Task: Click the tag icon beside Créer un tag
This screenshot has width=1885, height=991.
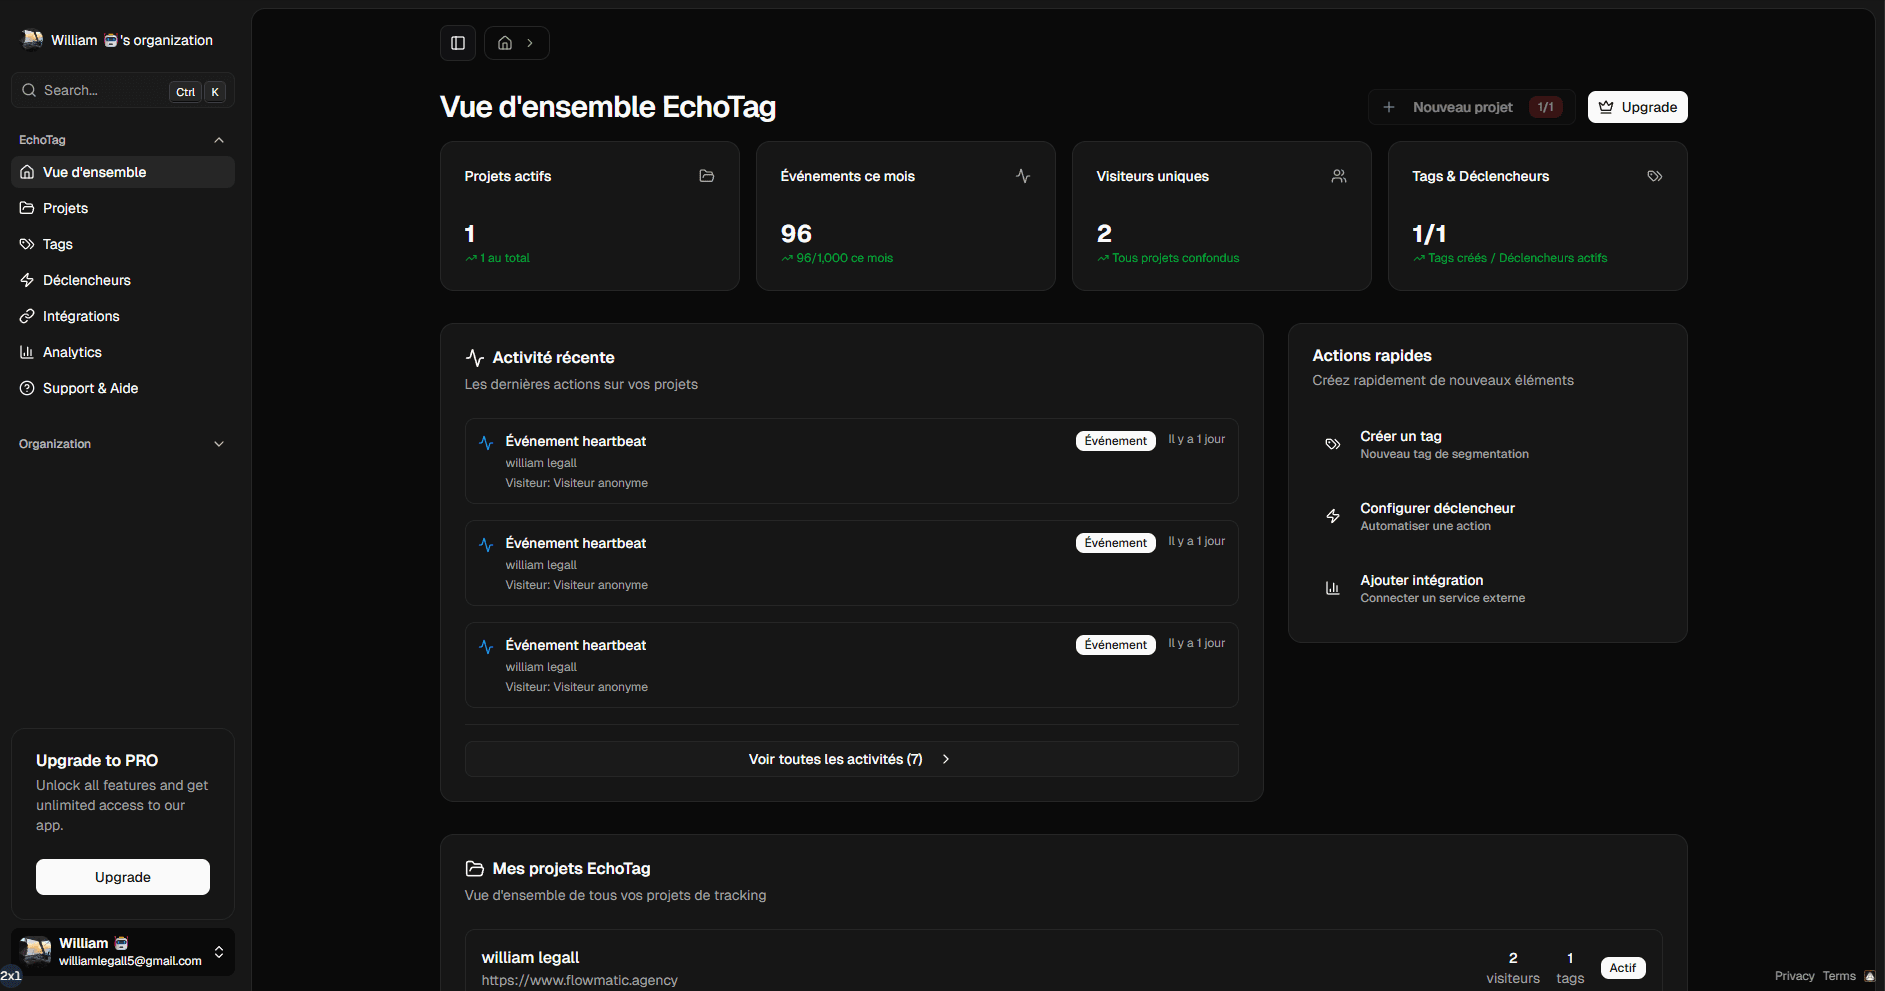Action: 1332,444
